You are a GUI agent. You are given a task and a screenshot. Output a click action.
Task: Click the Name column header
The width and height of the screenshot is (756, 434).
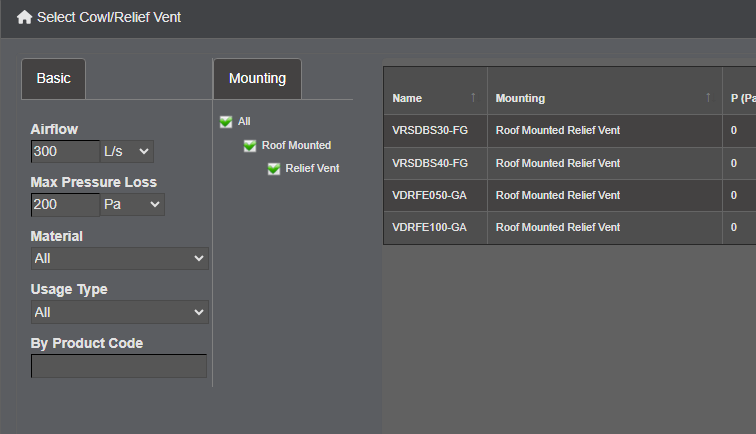(x=435, y=91)
